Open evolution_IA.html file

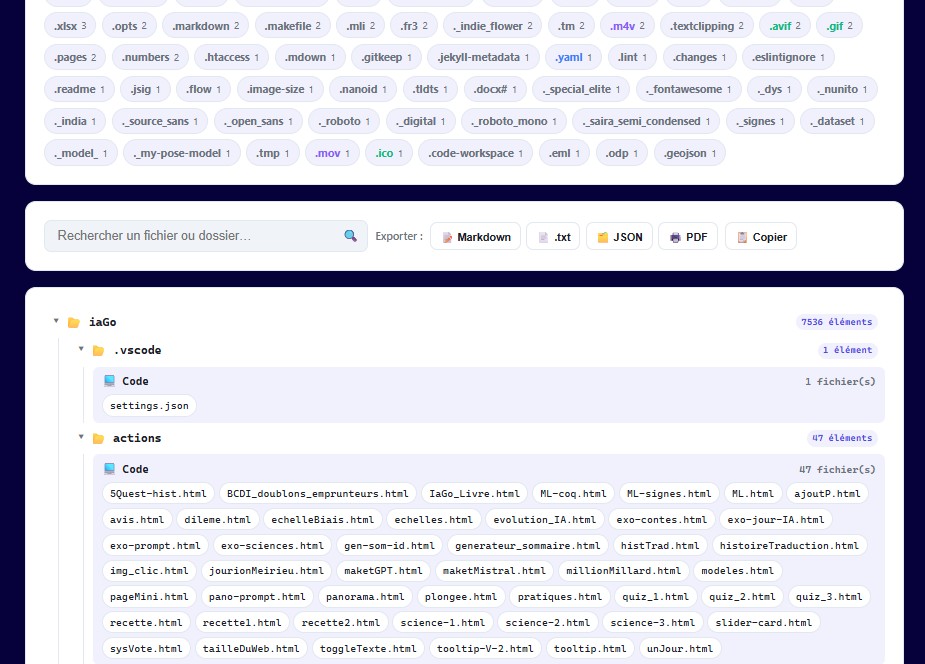point(544,520)
